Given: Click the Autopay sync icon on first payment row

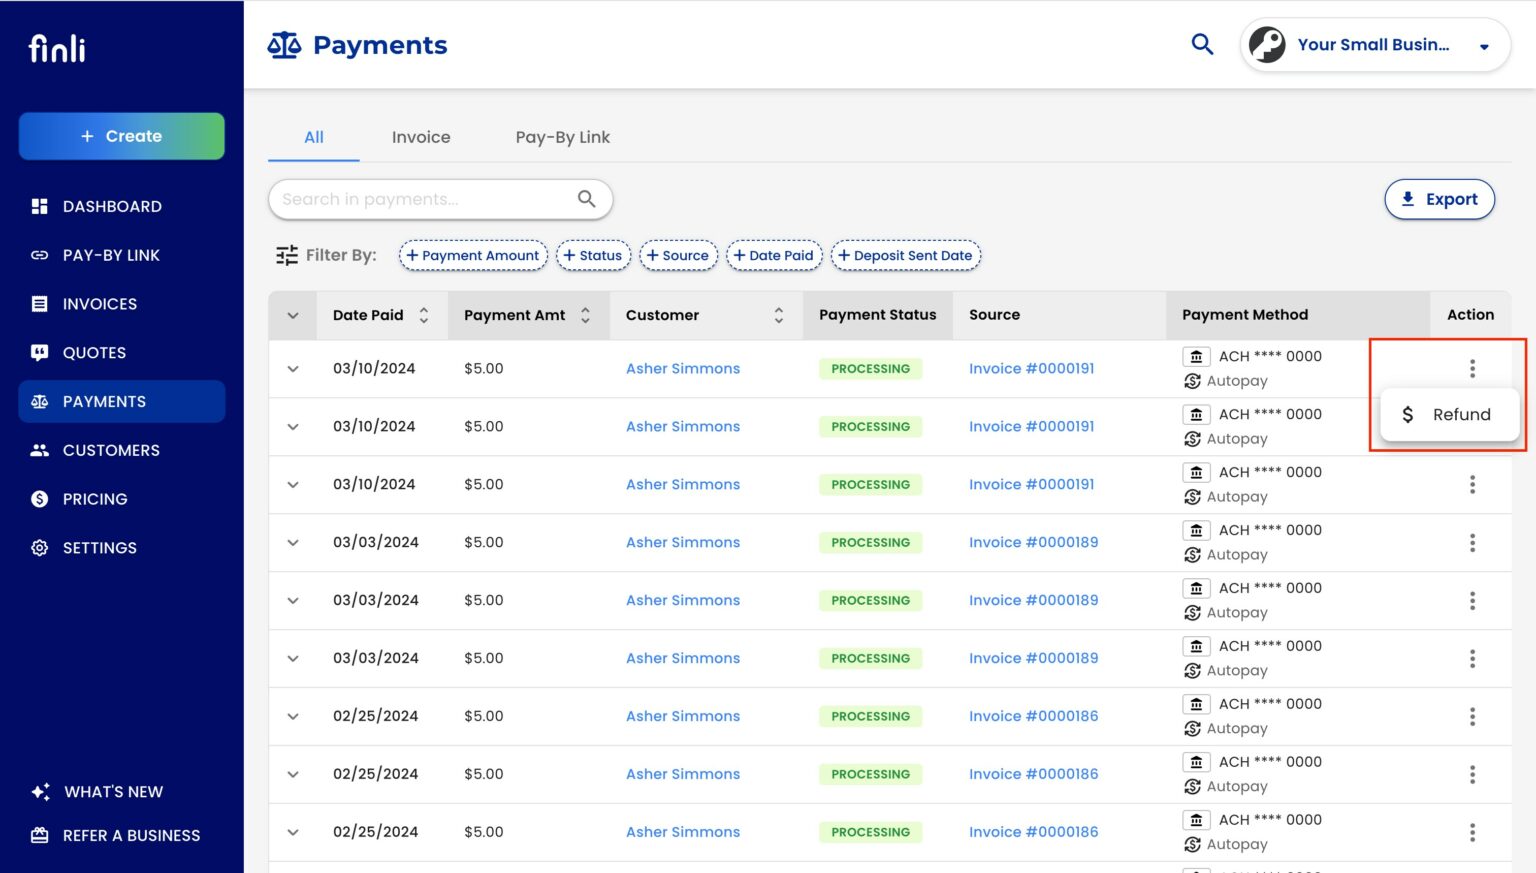Looking at the screenshot, I should [x=1193, y=381].
